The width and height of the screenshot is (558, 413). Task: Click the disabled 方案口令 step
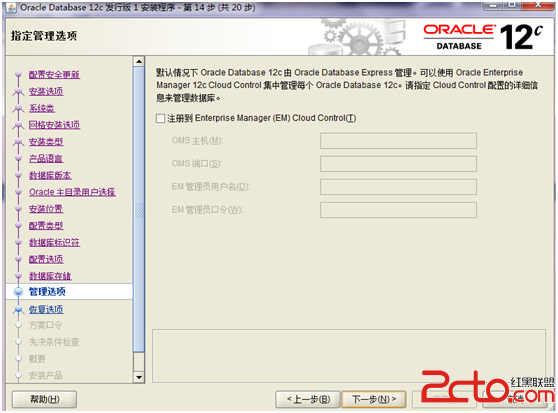(x=45, y=325)
